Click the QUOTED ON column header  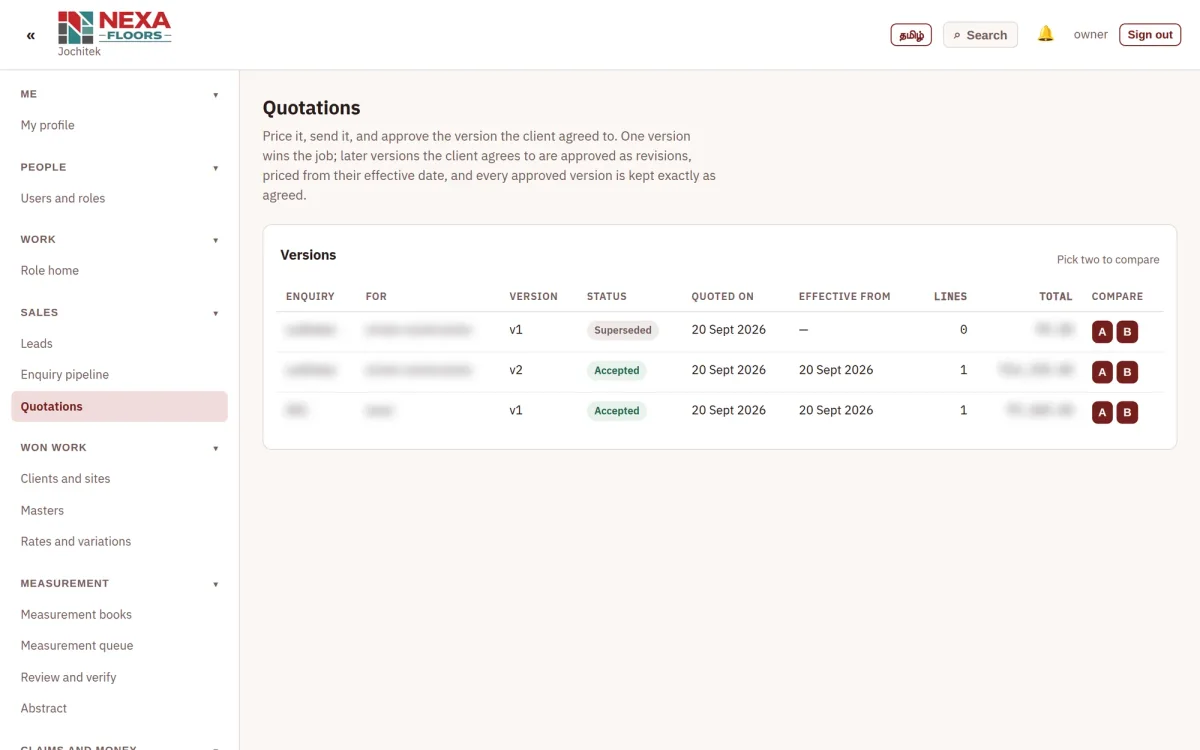click(722, 296)
